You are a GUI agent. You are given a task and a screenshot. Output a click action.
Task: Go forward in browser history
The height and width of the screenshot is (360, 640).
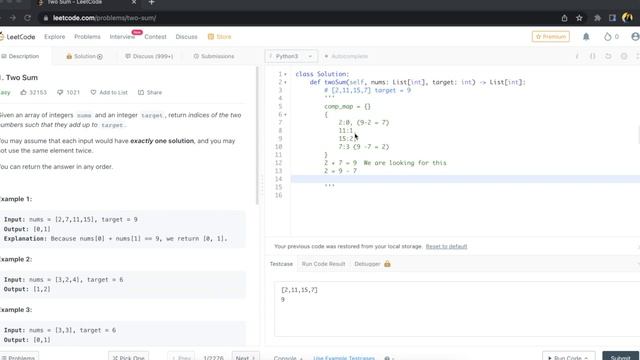(x=13, y=18)
